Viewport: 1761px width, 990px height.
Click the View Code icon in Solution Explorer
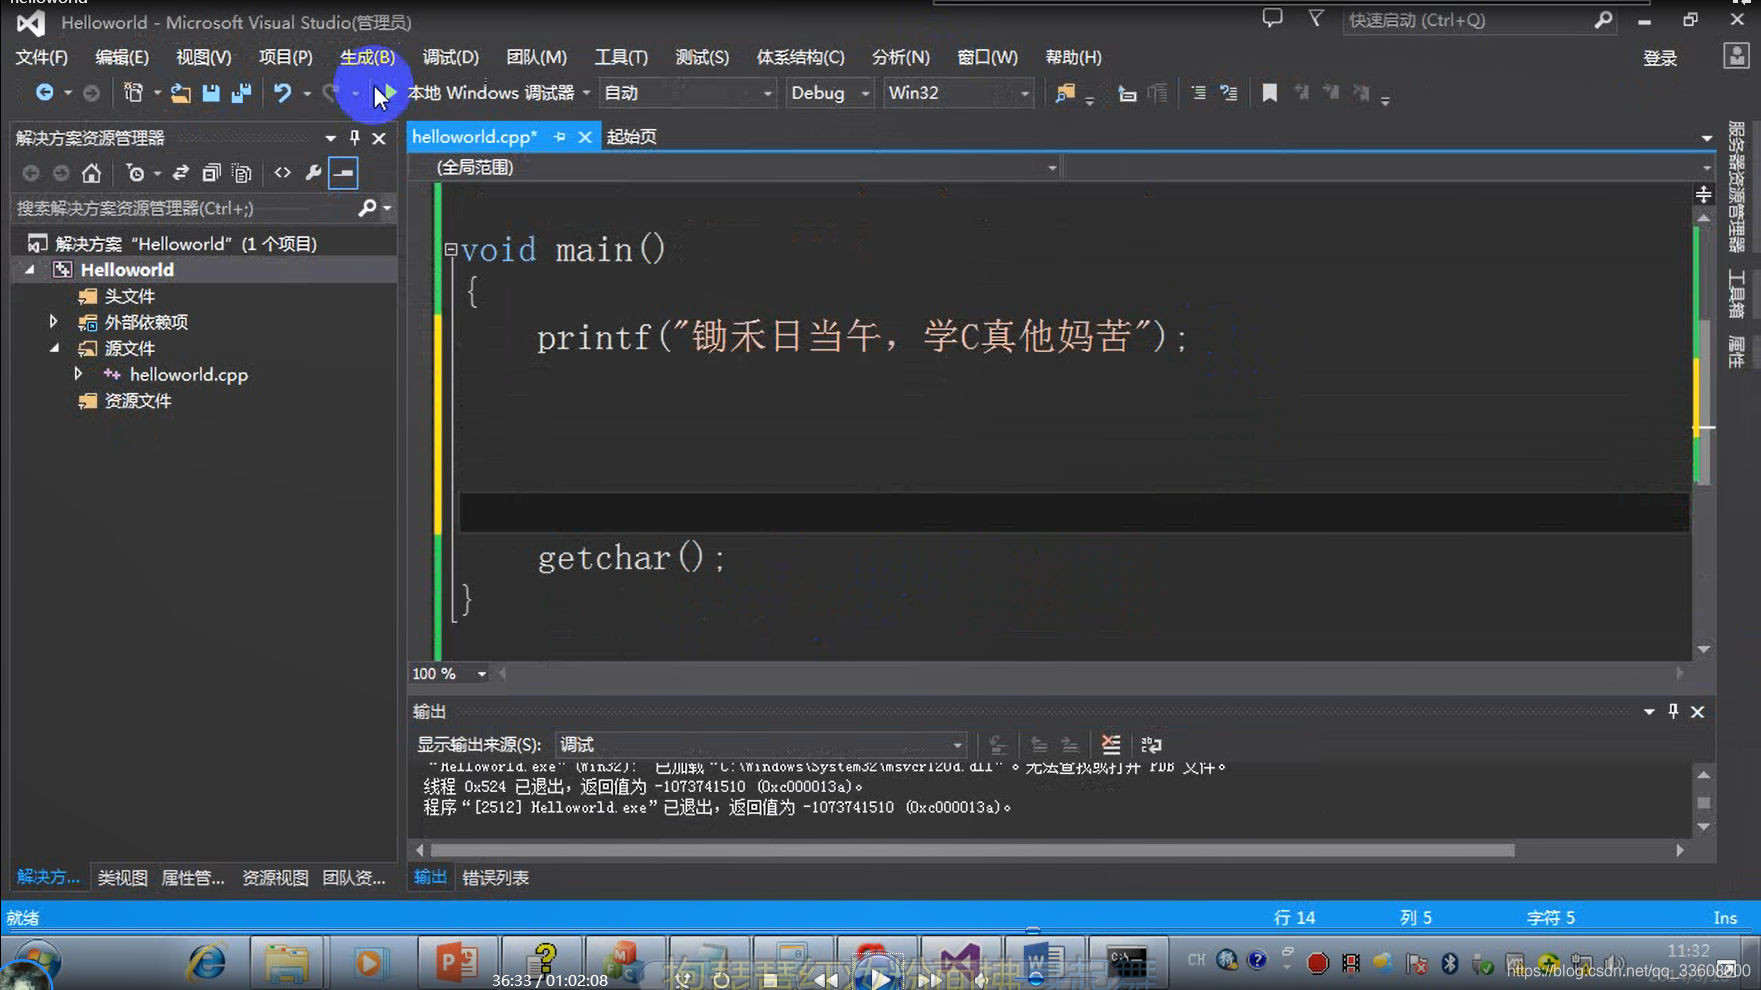282,172
